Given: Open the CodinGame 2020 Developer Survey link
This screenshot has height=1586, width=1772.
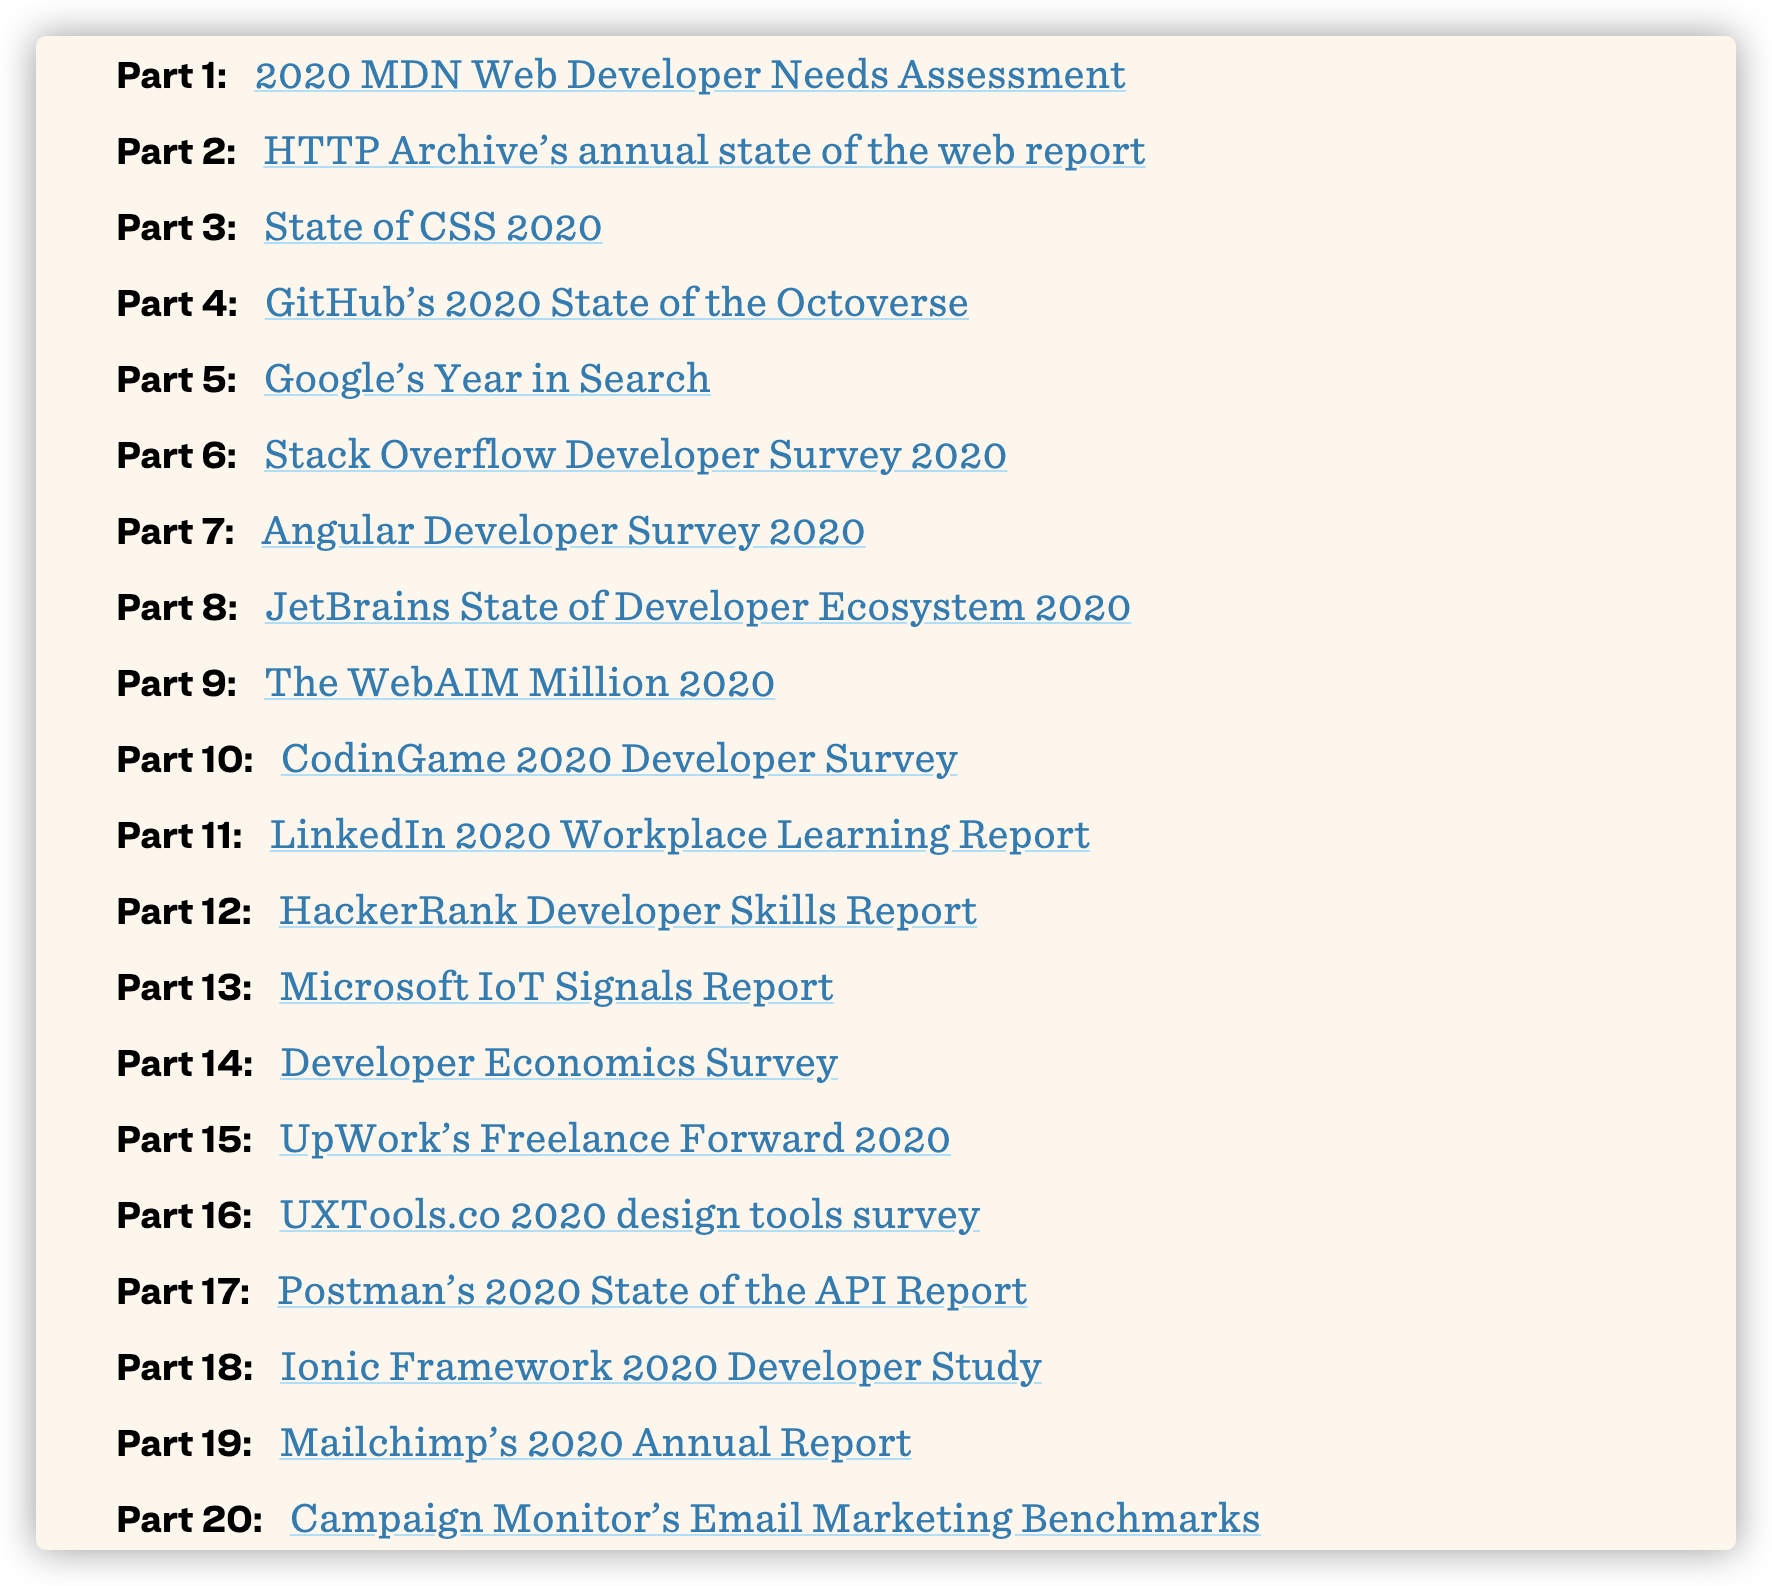Looking at the screenshot, I should 619,759.
